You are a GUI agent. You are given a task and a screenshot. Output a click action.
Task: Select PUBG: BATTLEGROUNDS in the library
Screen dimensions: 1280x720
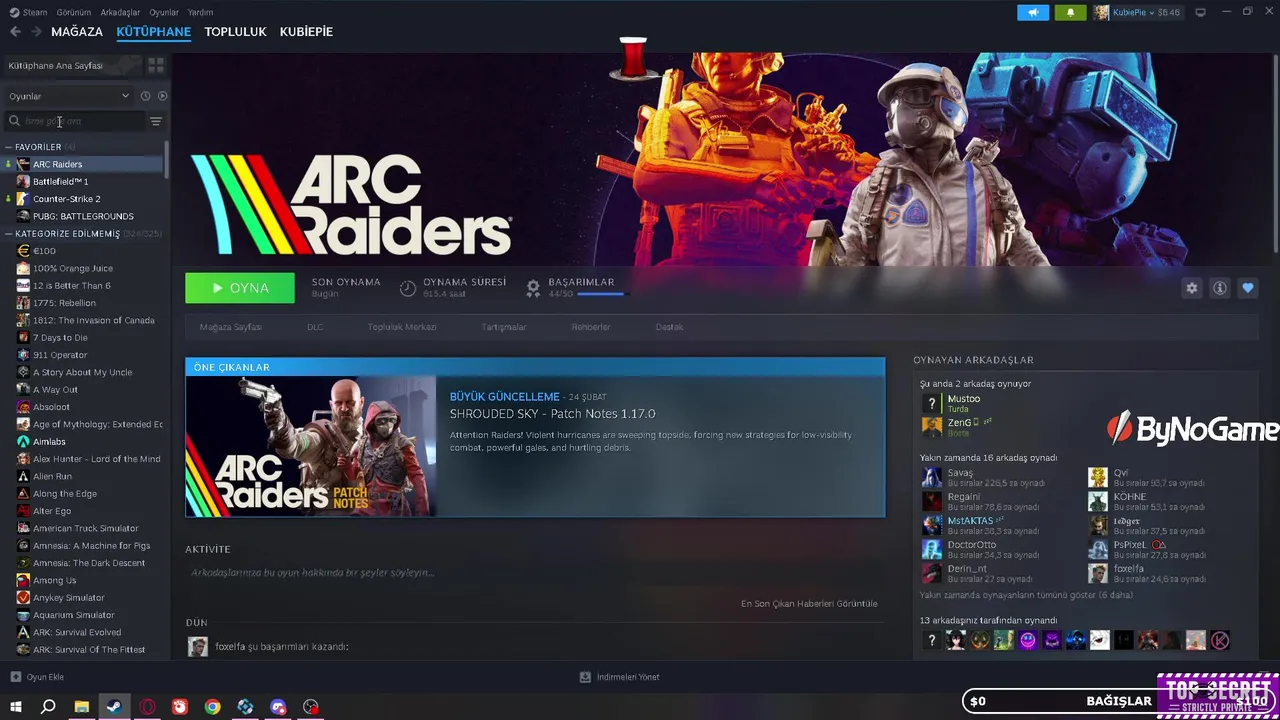coord(83,216)
